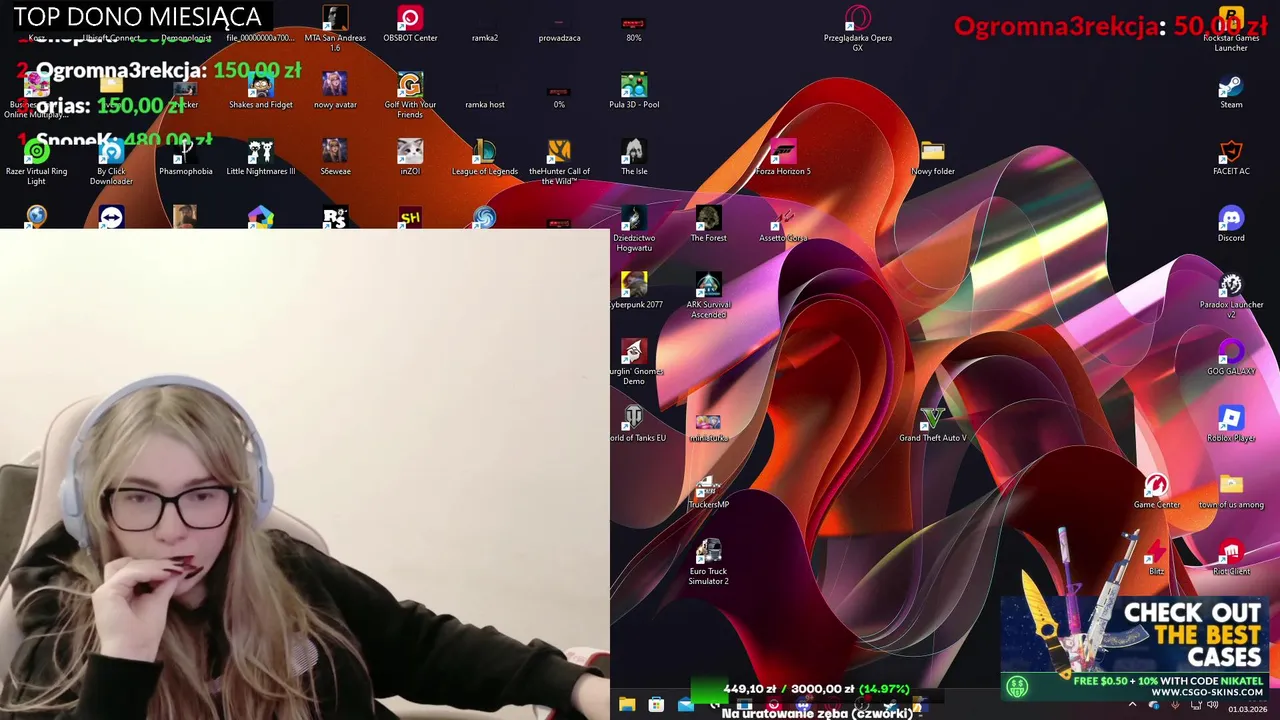Viewport: 1280px width, 720px height.
Task: Select ARK Survival Ascended icon
Action: [708, 296]
